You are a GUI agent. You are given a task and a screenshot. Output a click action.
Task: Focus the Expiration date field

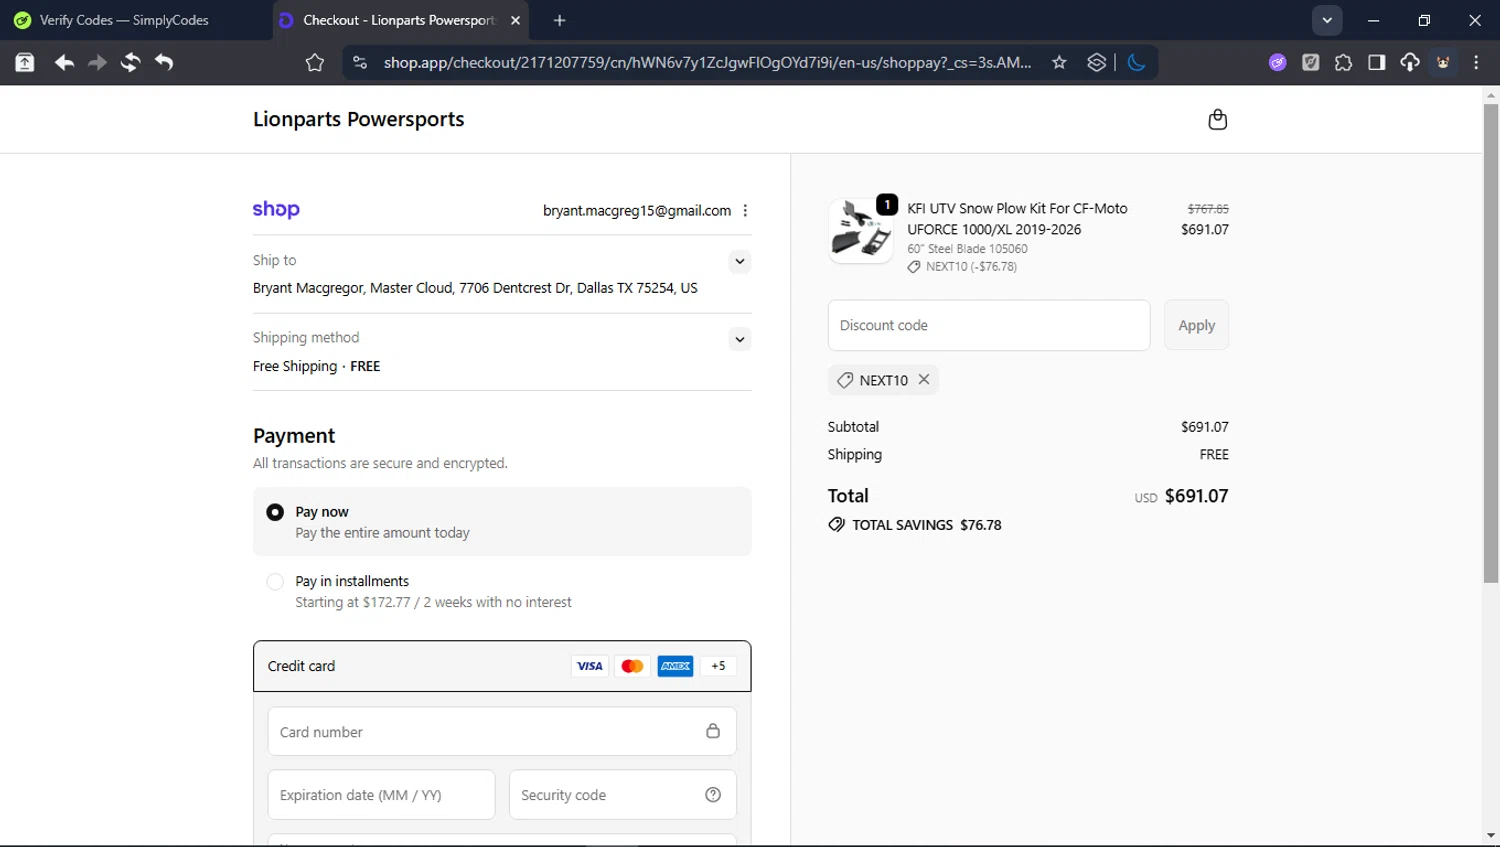381,795
